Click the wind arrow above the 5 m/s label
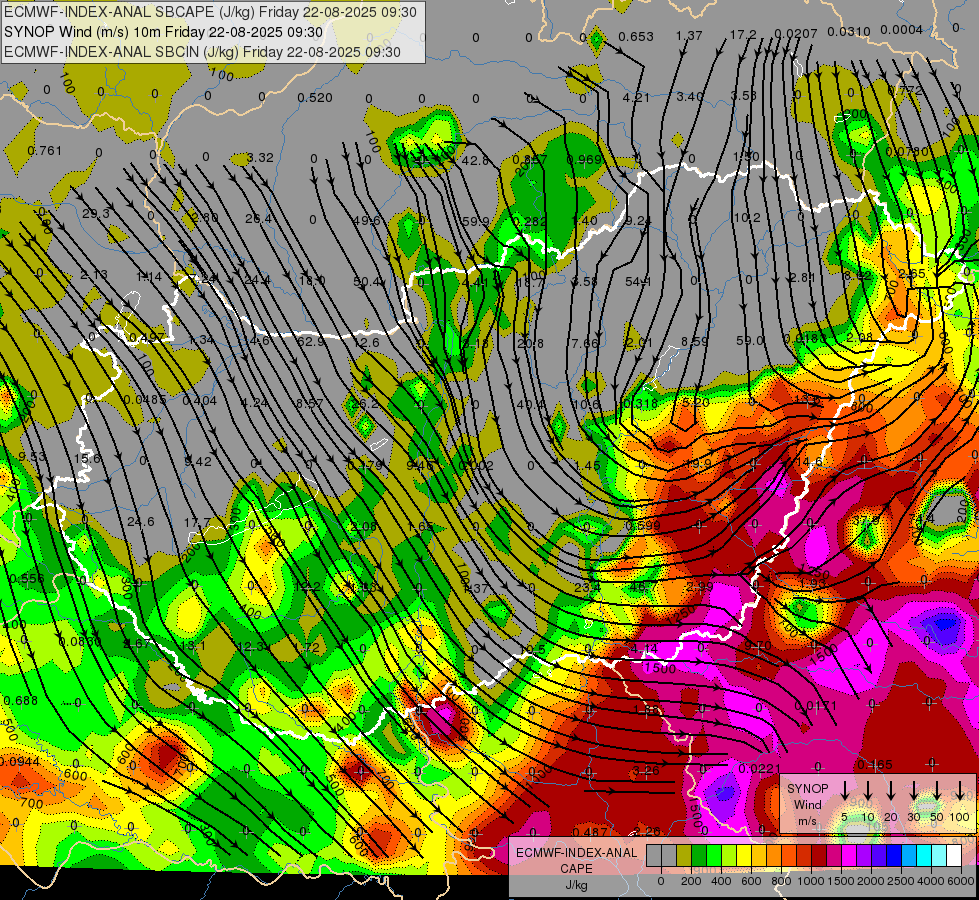The width and height of the screenshot is (979, 900). pos(845,791)
